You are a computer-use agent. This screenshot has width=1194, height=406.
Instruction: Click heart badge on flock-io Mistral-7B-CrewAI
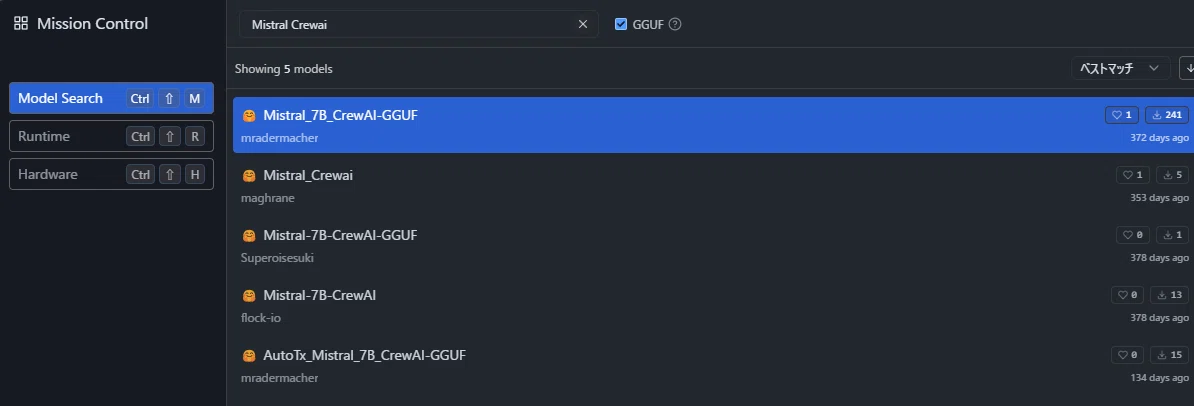(x=1127, y=295)
